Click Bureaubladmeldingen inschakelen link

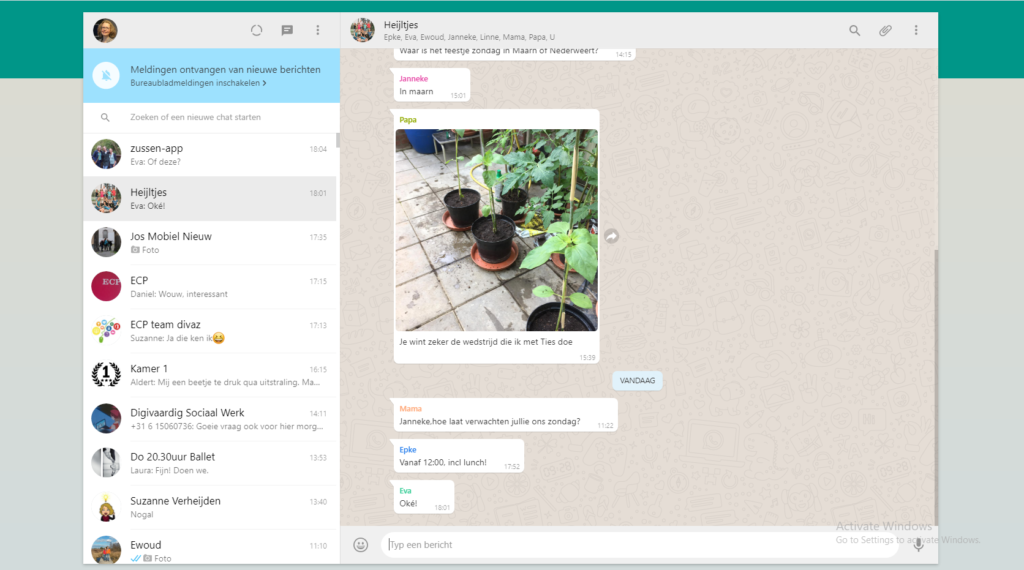point(198,83)
